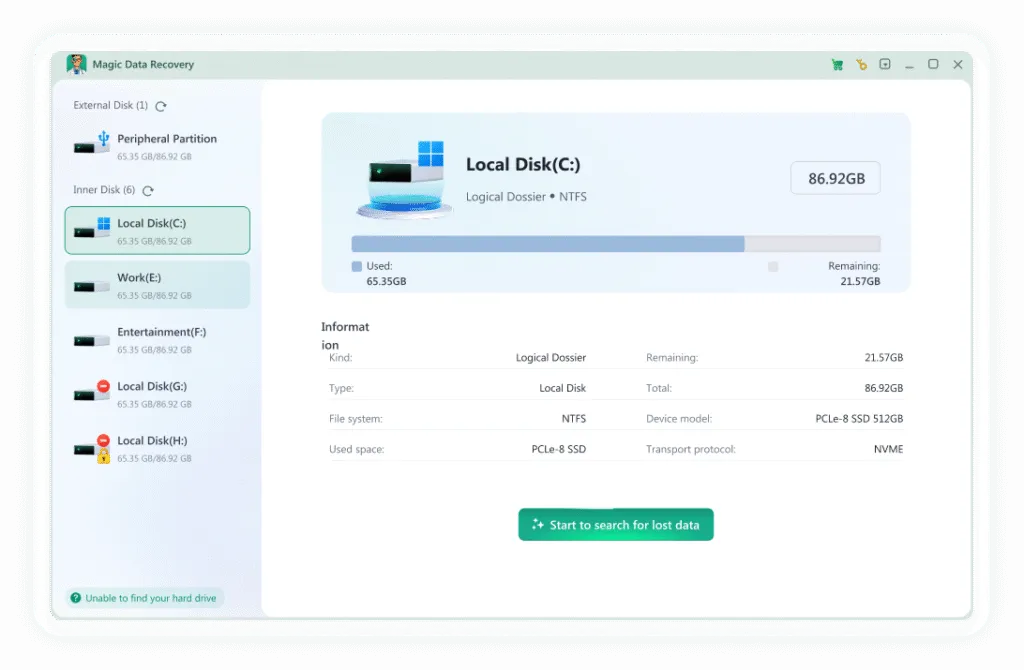
Task: Click the USB drive icon of Peripheral Partition
Action: click(x=91, y=143)
